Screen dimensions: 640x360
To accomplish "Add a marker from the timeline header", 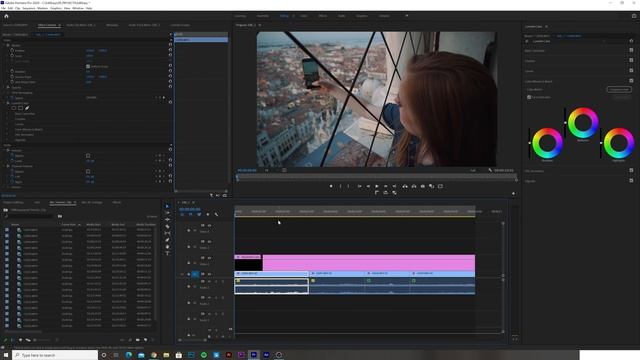I will [208, 214].
